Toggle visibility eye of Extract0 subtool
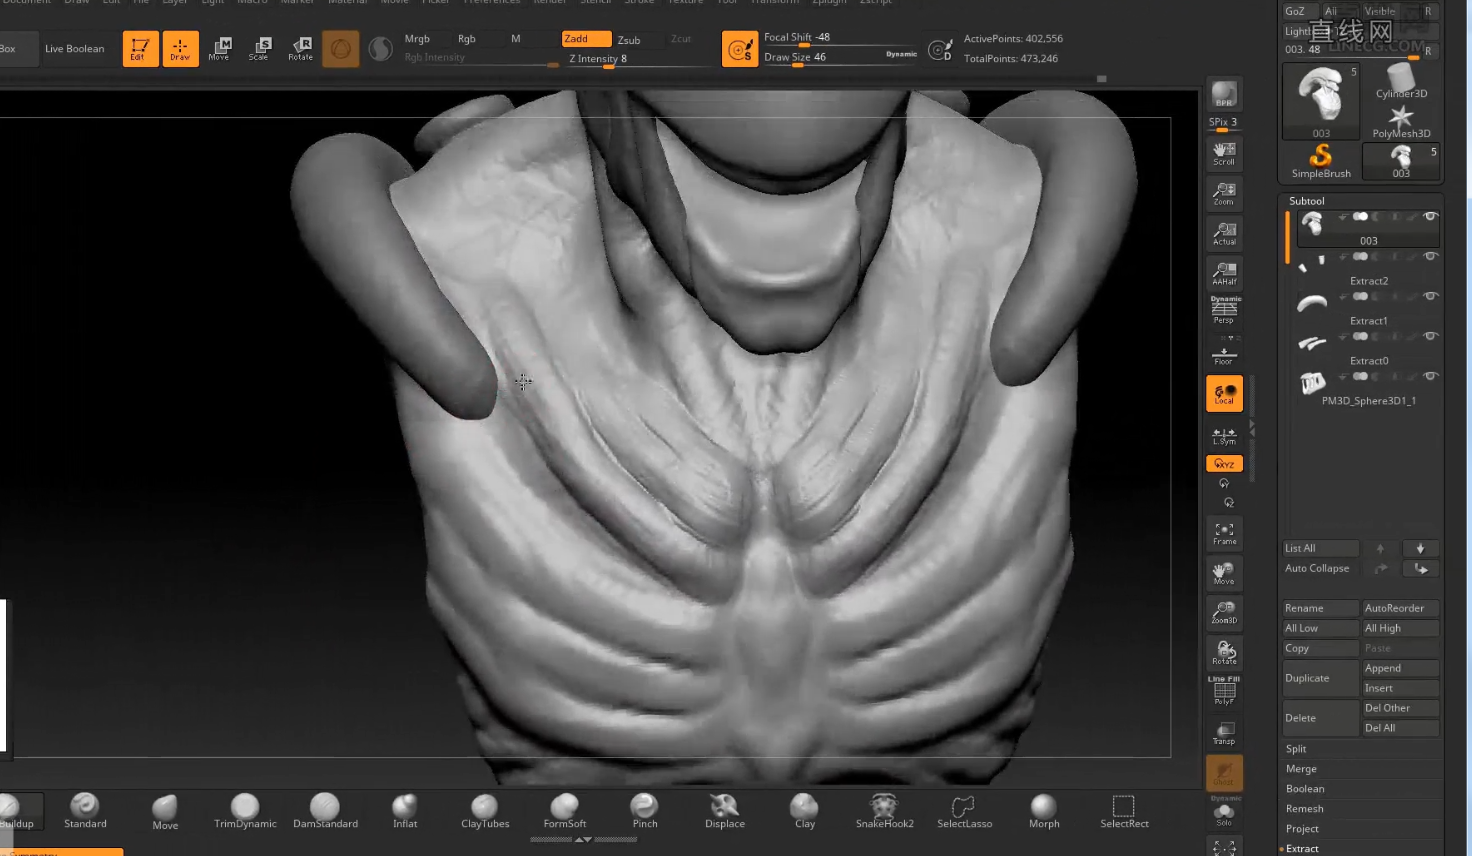Viewport: 1472px width, 856px height. (1430, 336)
